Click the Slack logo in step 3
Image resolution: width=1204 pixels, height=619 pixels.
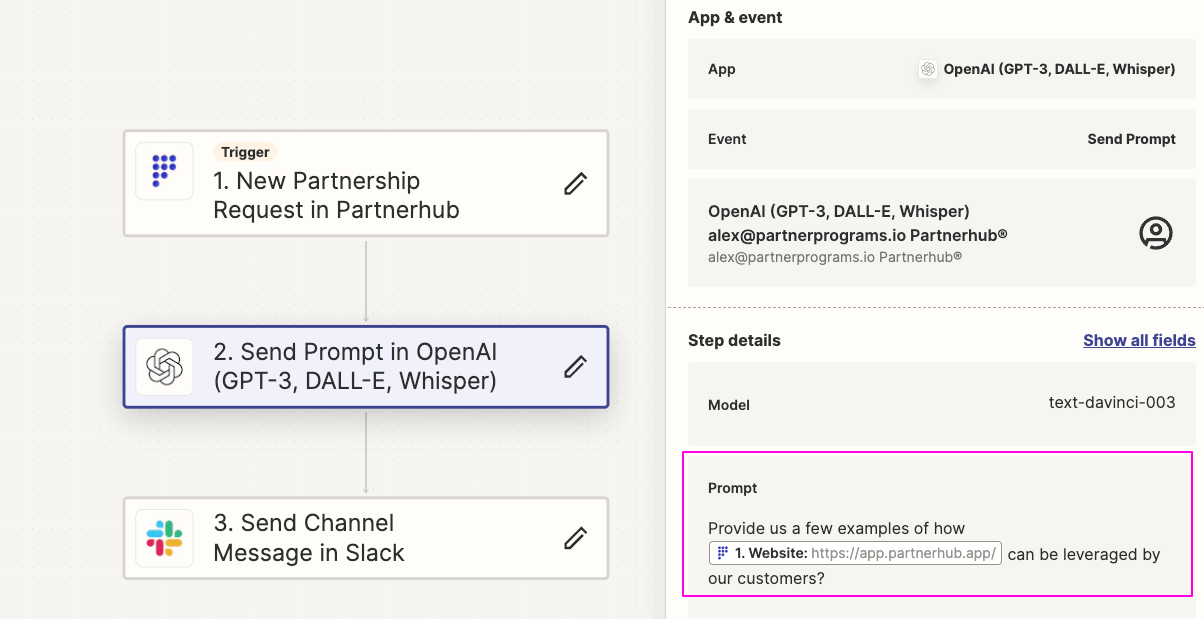pyautogui.click(x=164, y=538)
